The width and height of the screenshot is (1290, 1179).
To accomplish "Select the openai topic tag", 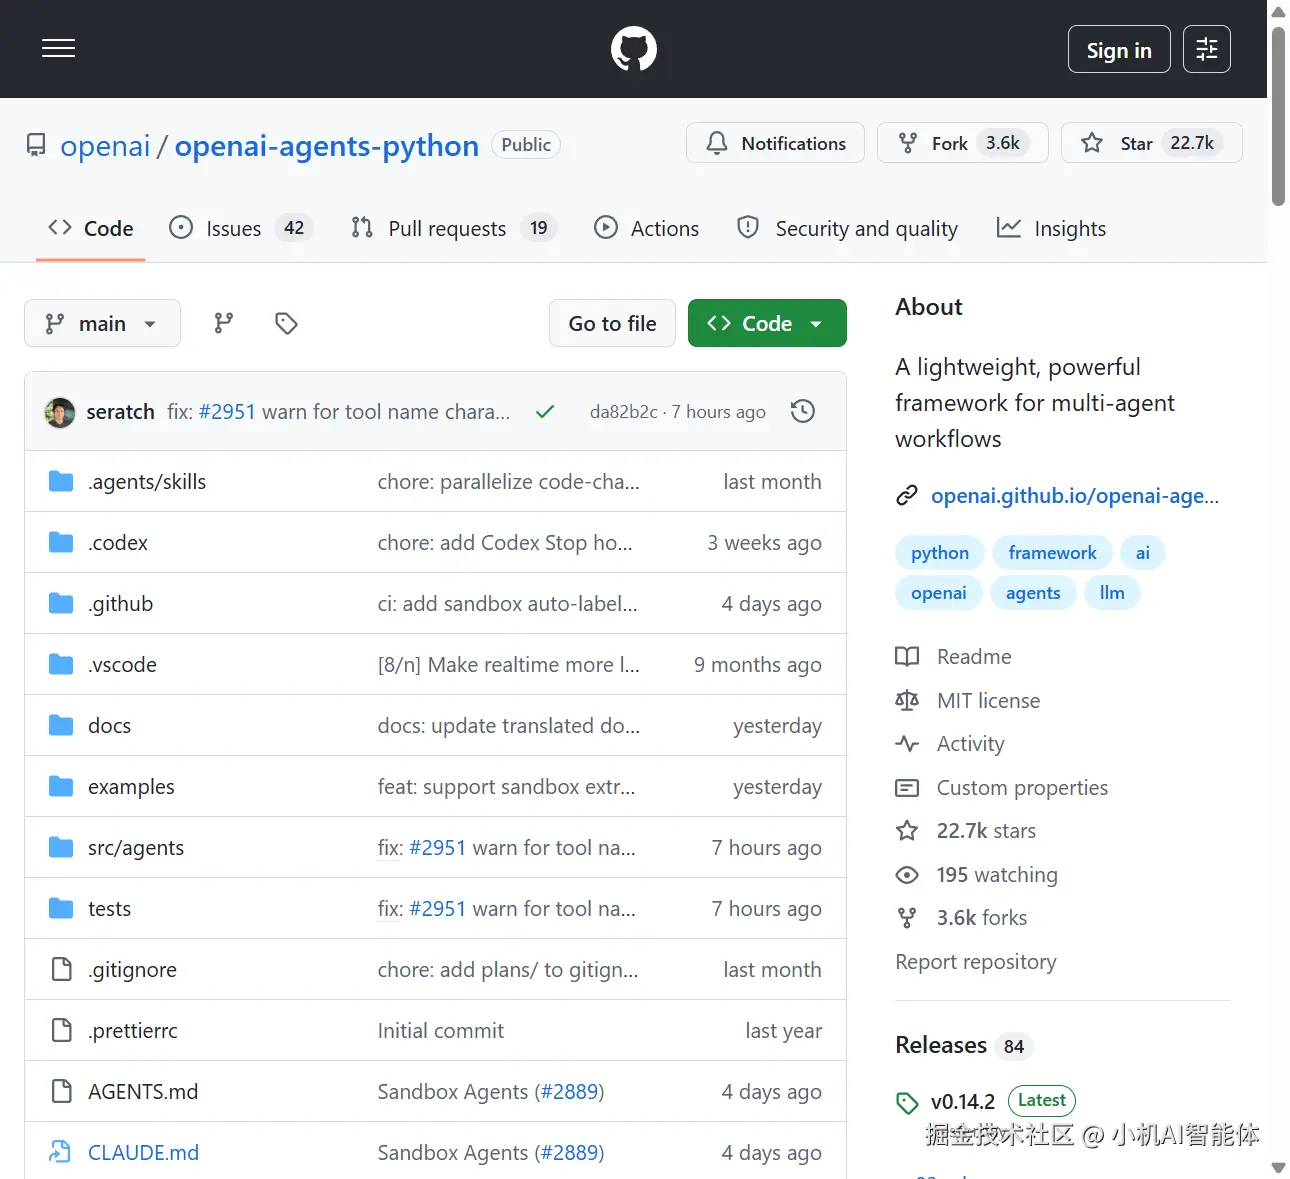I will coord(939,592).
